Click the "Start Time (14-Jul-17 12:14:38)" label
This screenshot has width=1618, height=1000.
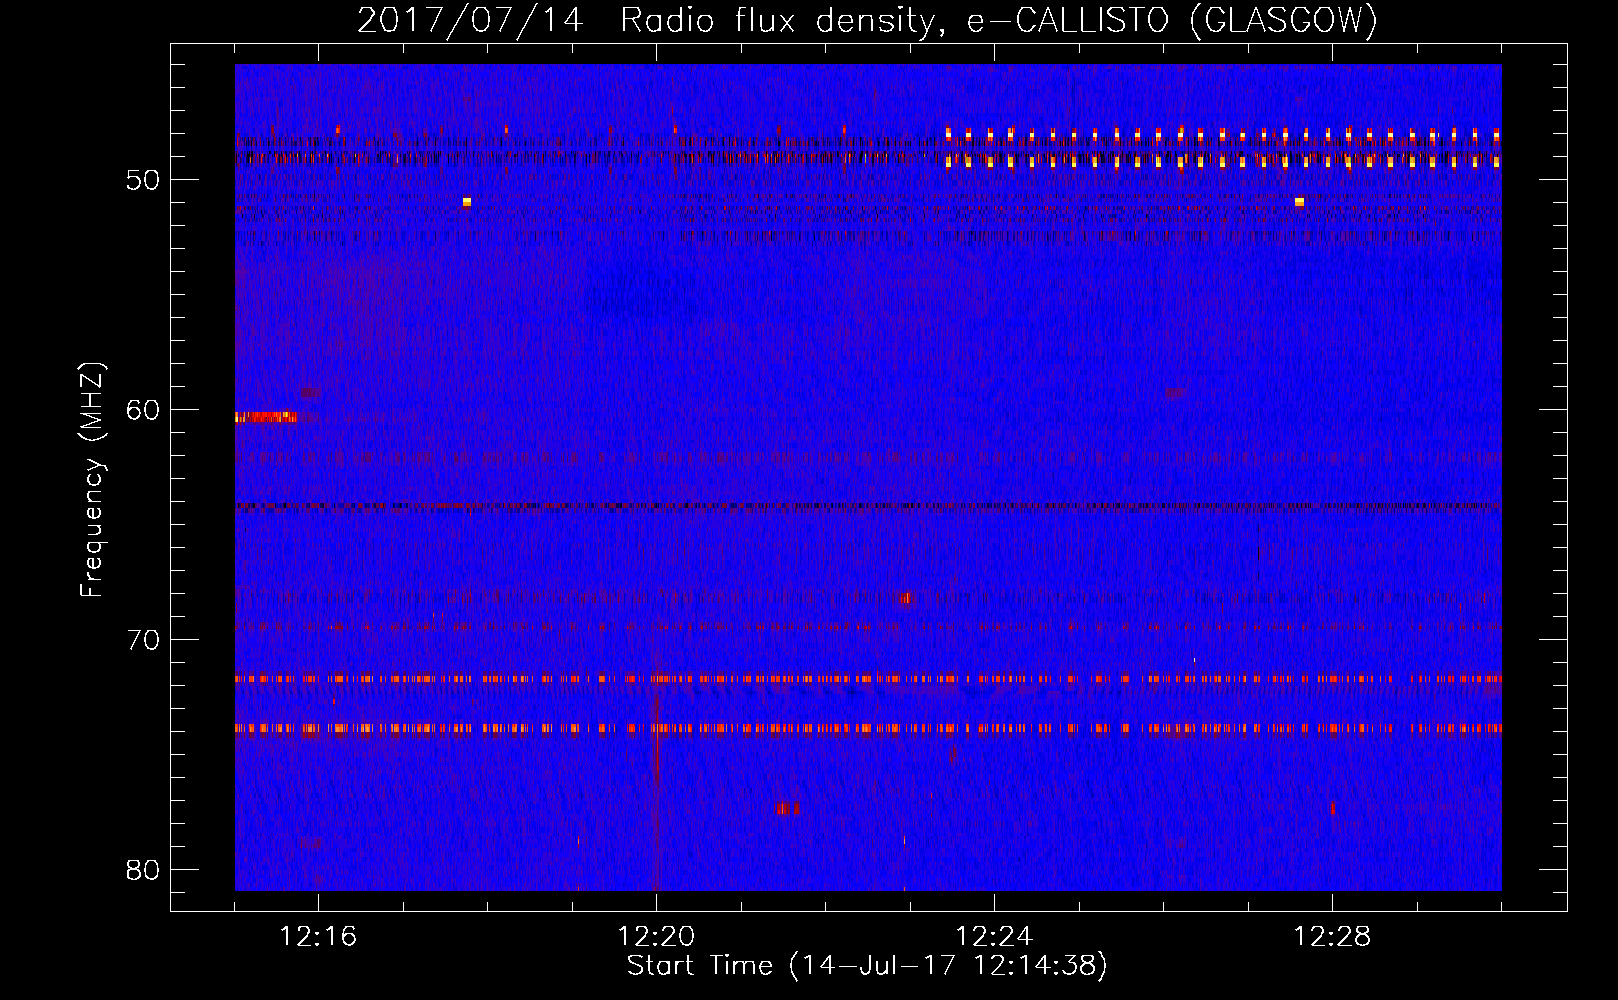coord(867,966)
